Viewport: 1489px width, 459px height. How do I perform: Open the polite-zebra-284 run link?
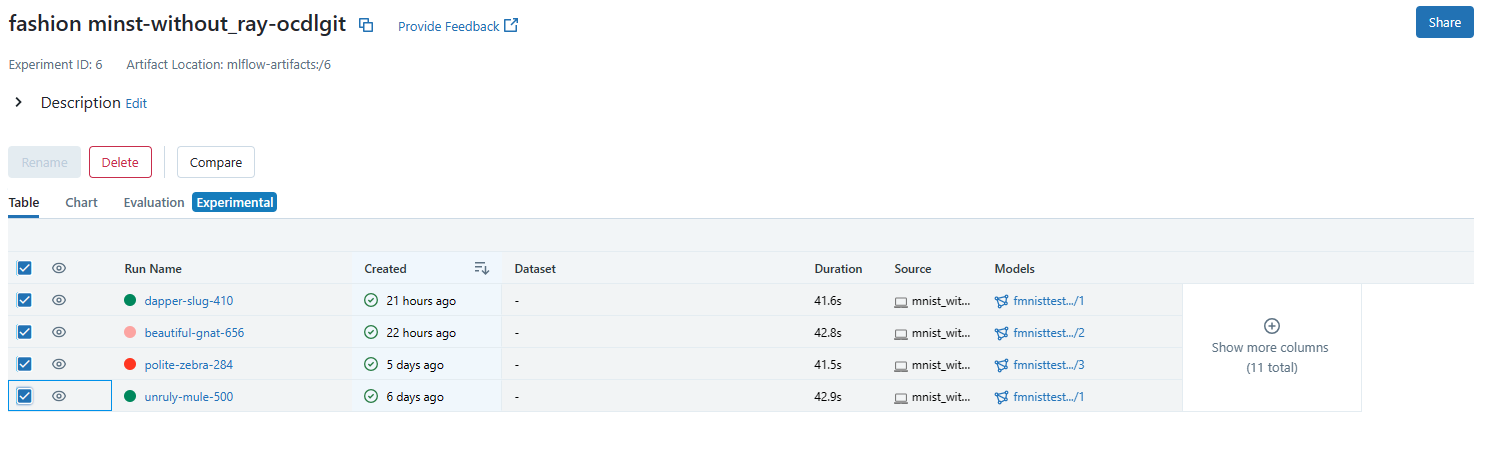coord(189,365)
